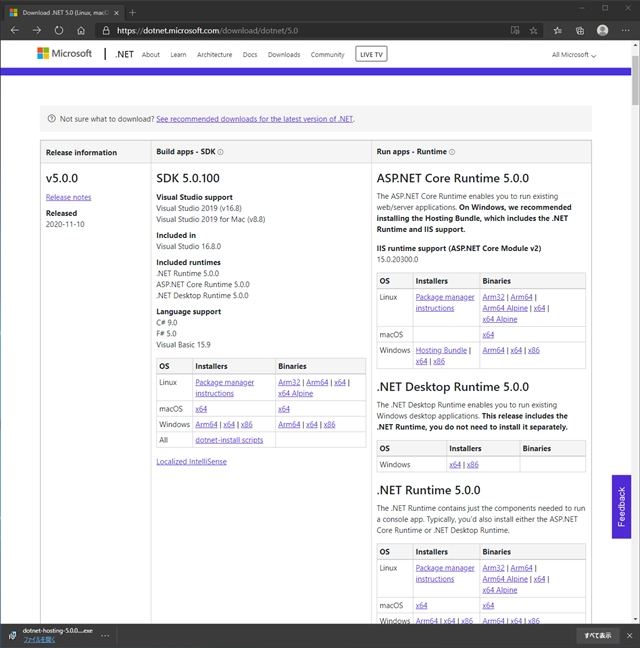
Task: Go back with the browser back arrow
Action: coord(15,30)
